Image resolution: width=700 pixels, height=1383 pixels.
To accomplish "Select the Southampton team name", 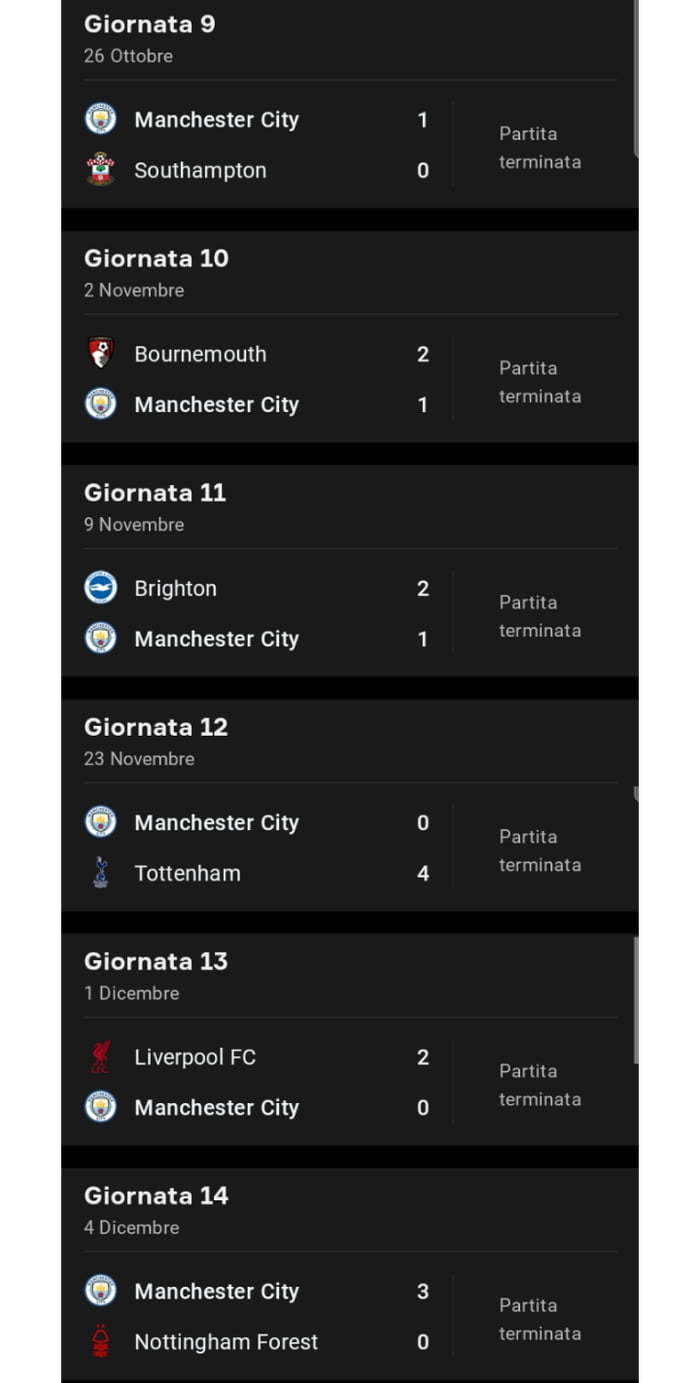I will (200, 170).
